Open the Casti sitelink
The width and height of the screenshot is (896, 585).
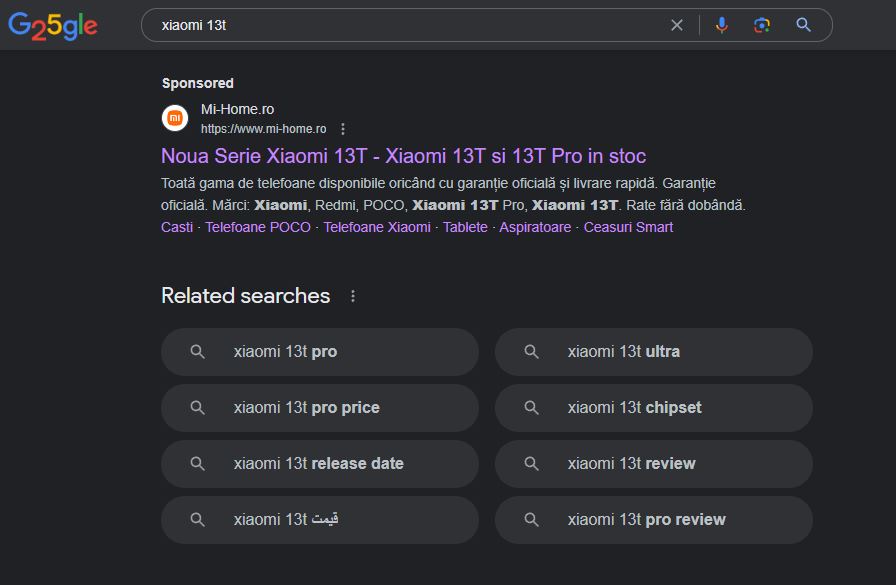coord(177,227)
